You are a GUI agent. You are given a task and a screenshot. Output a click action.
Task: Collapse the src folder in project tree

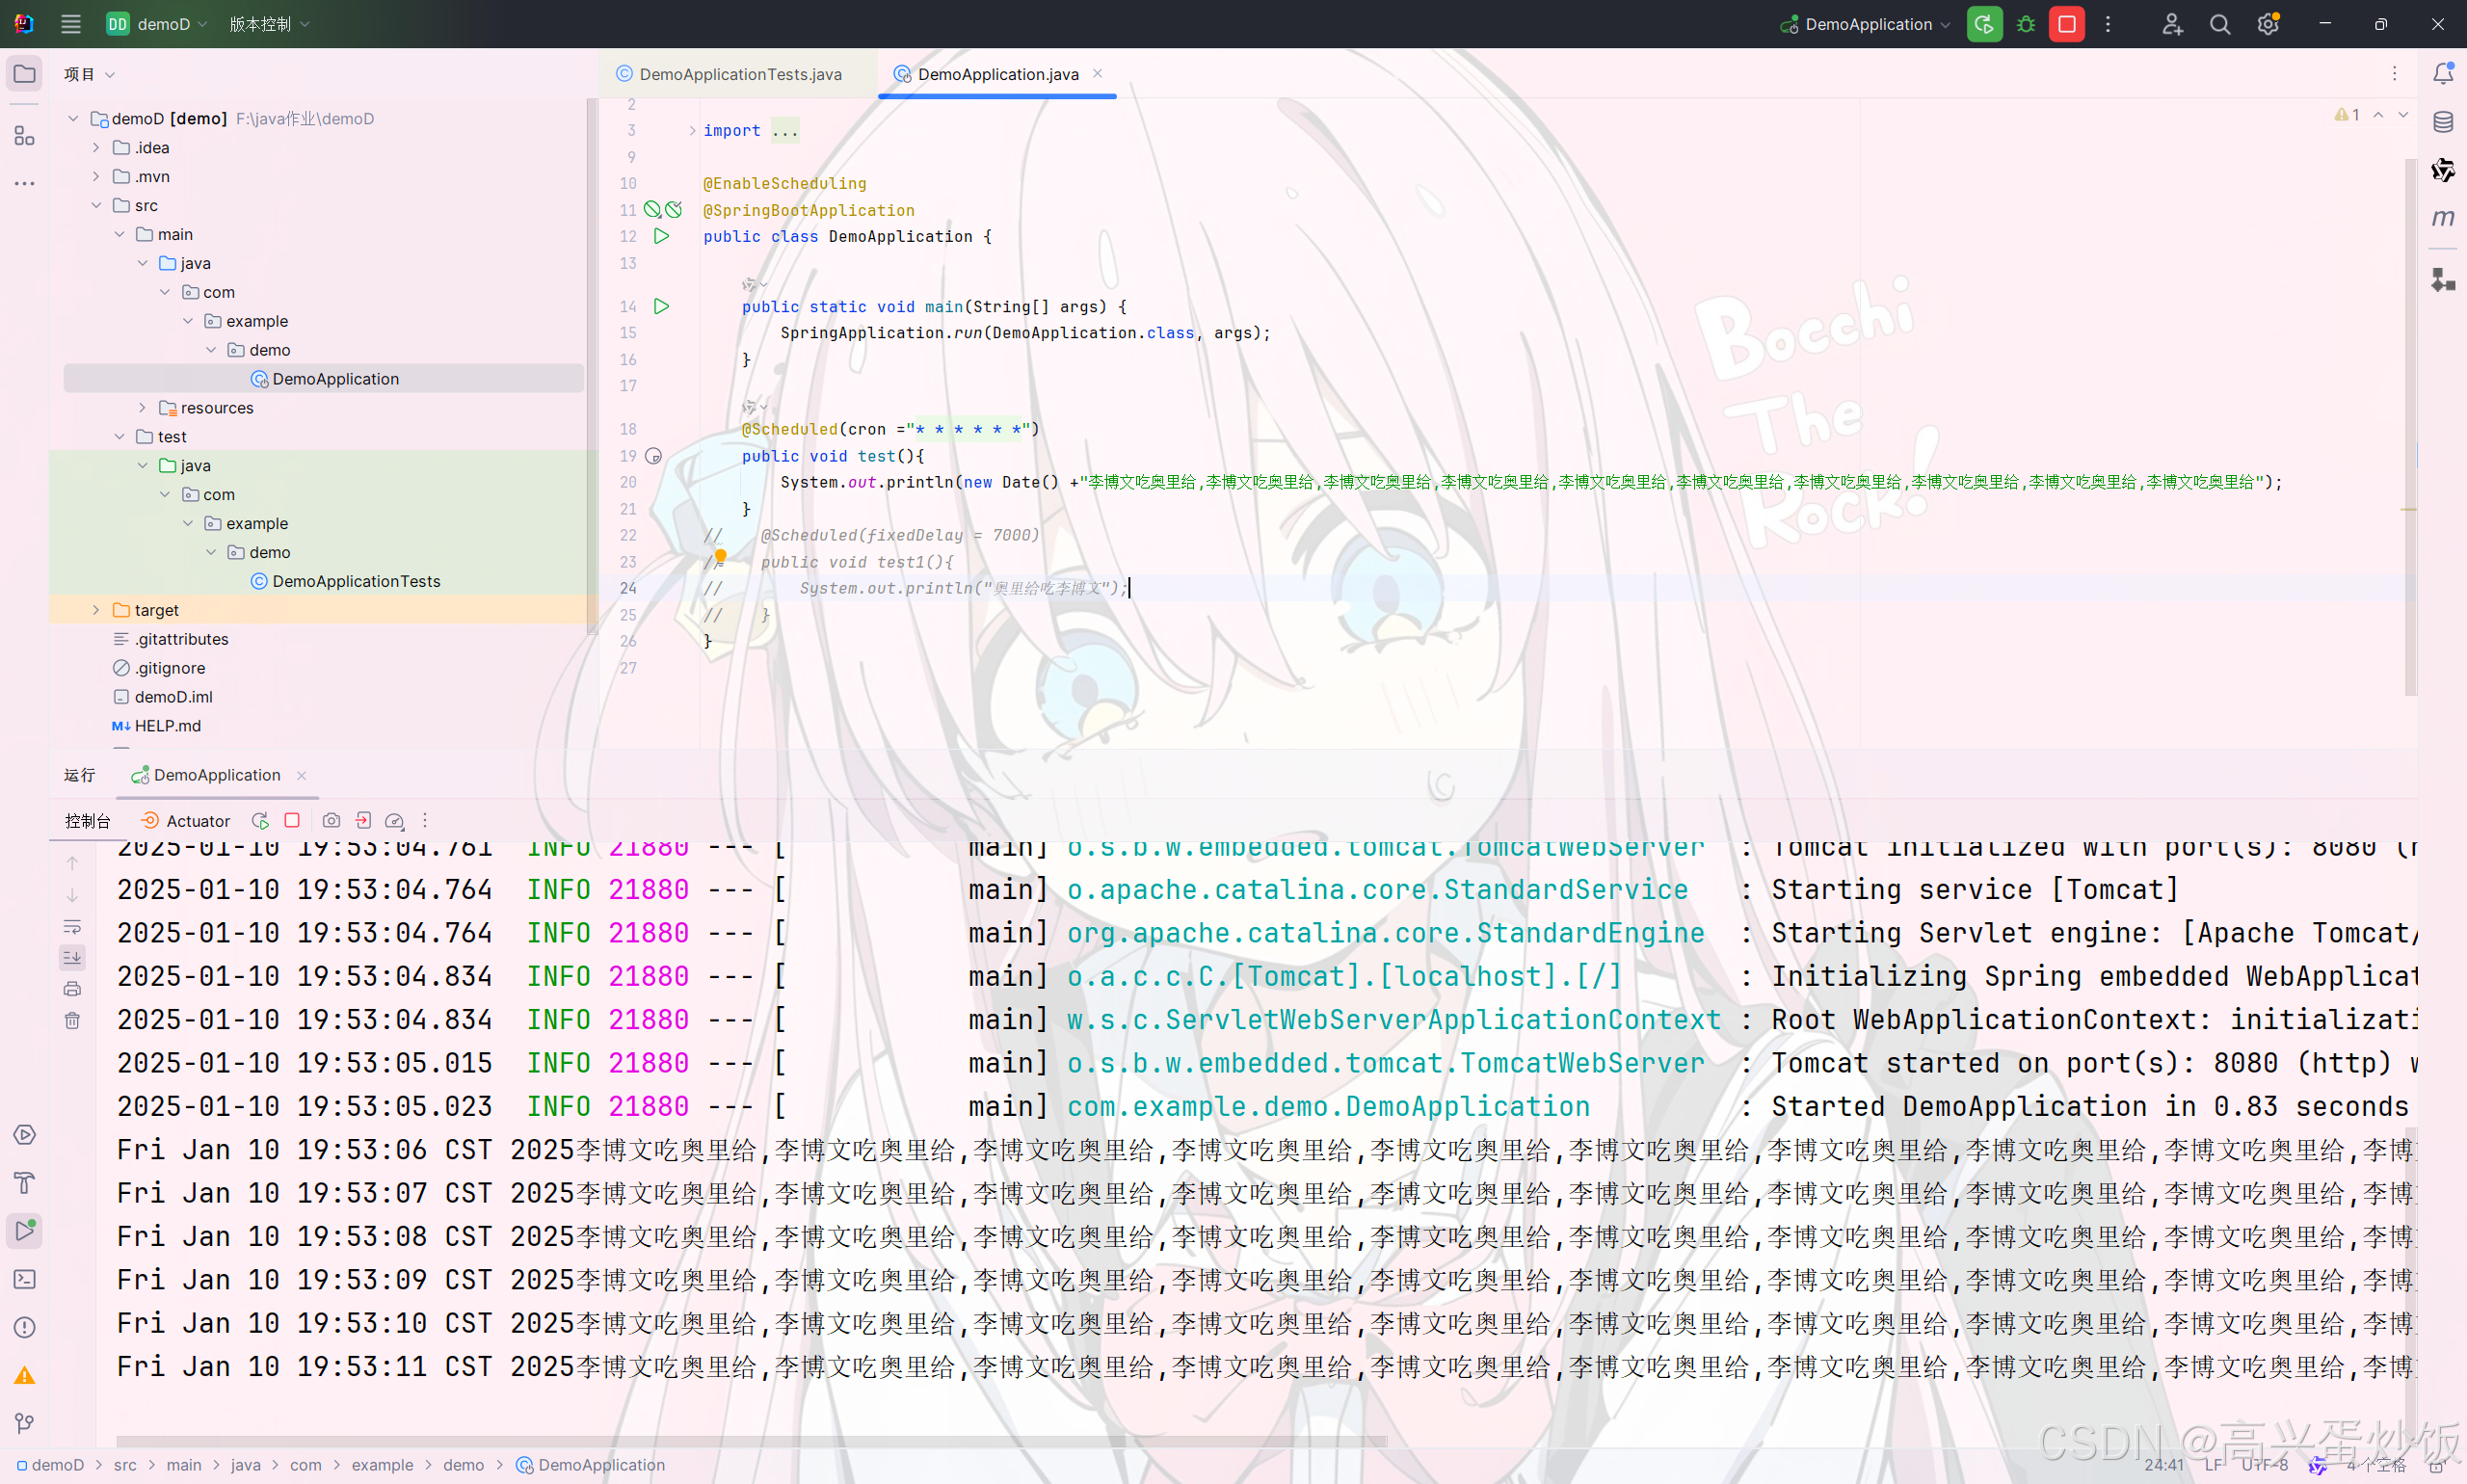pos(96,205)
